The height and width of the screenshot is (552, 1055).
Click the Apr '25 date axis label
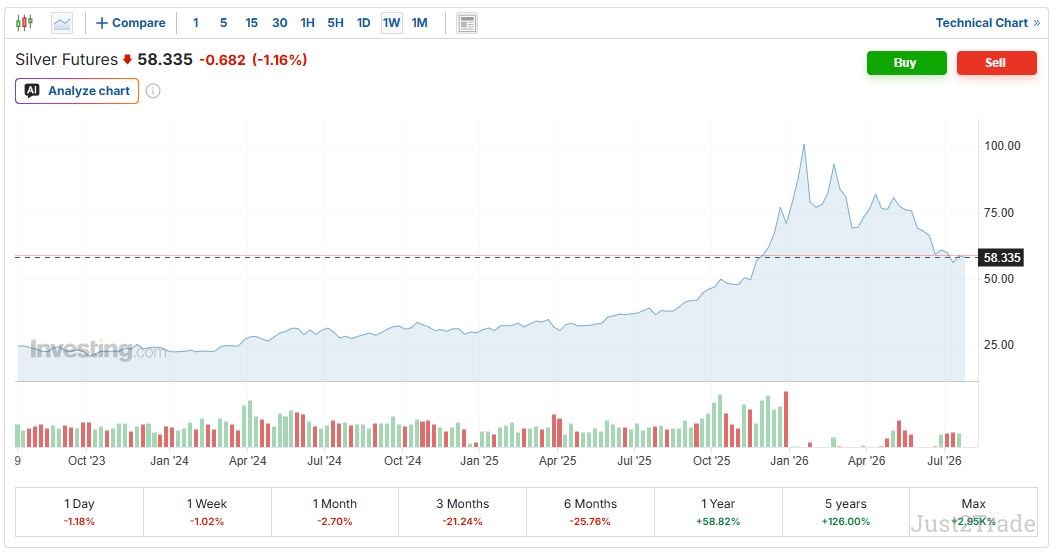point(558,460)
